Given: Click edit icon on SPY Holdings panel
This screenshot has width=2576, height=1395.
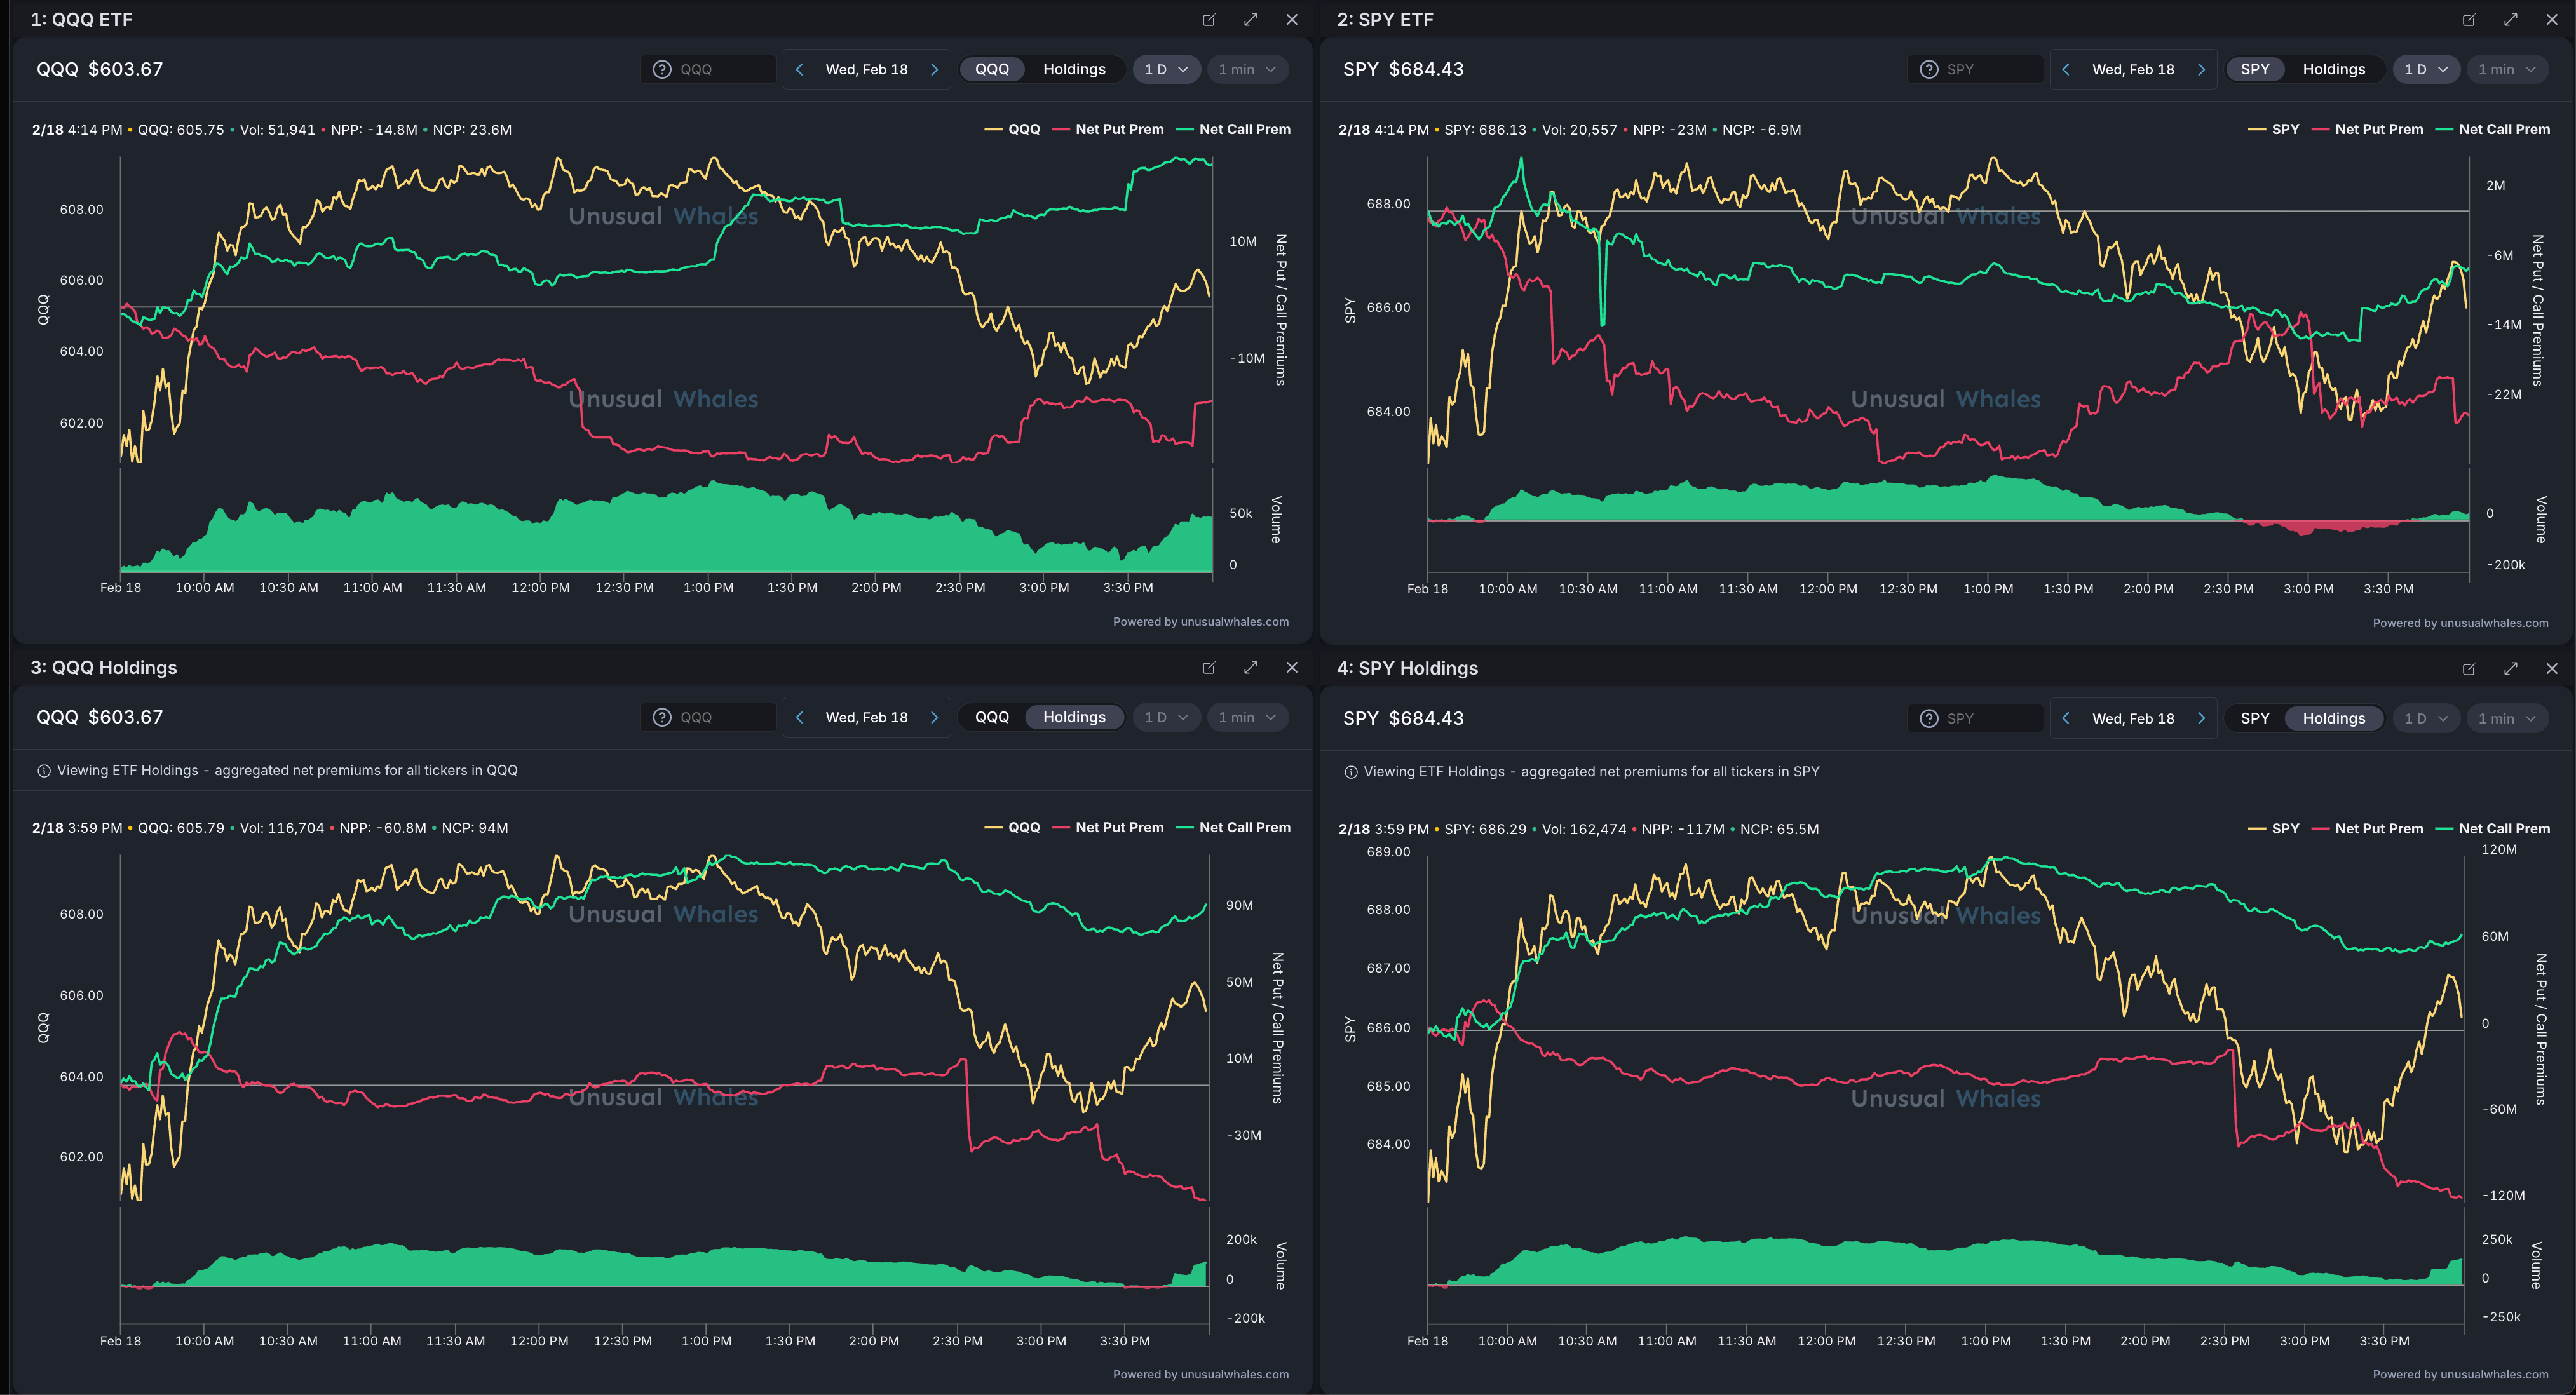Looking at the screenshot, I should [2468, 668].
